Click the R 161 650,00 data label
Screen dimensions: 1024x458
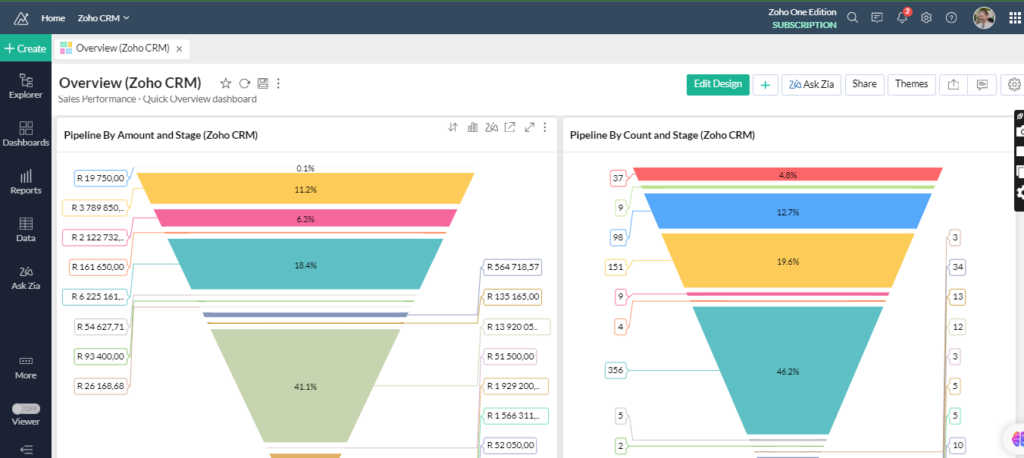click(x=100, y=267)
